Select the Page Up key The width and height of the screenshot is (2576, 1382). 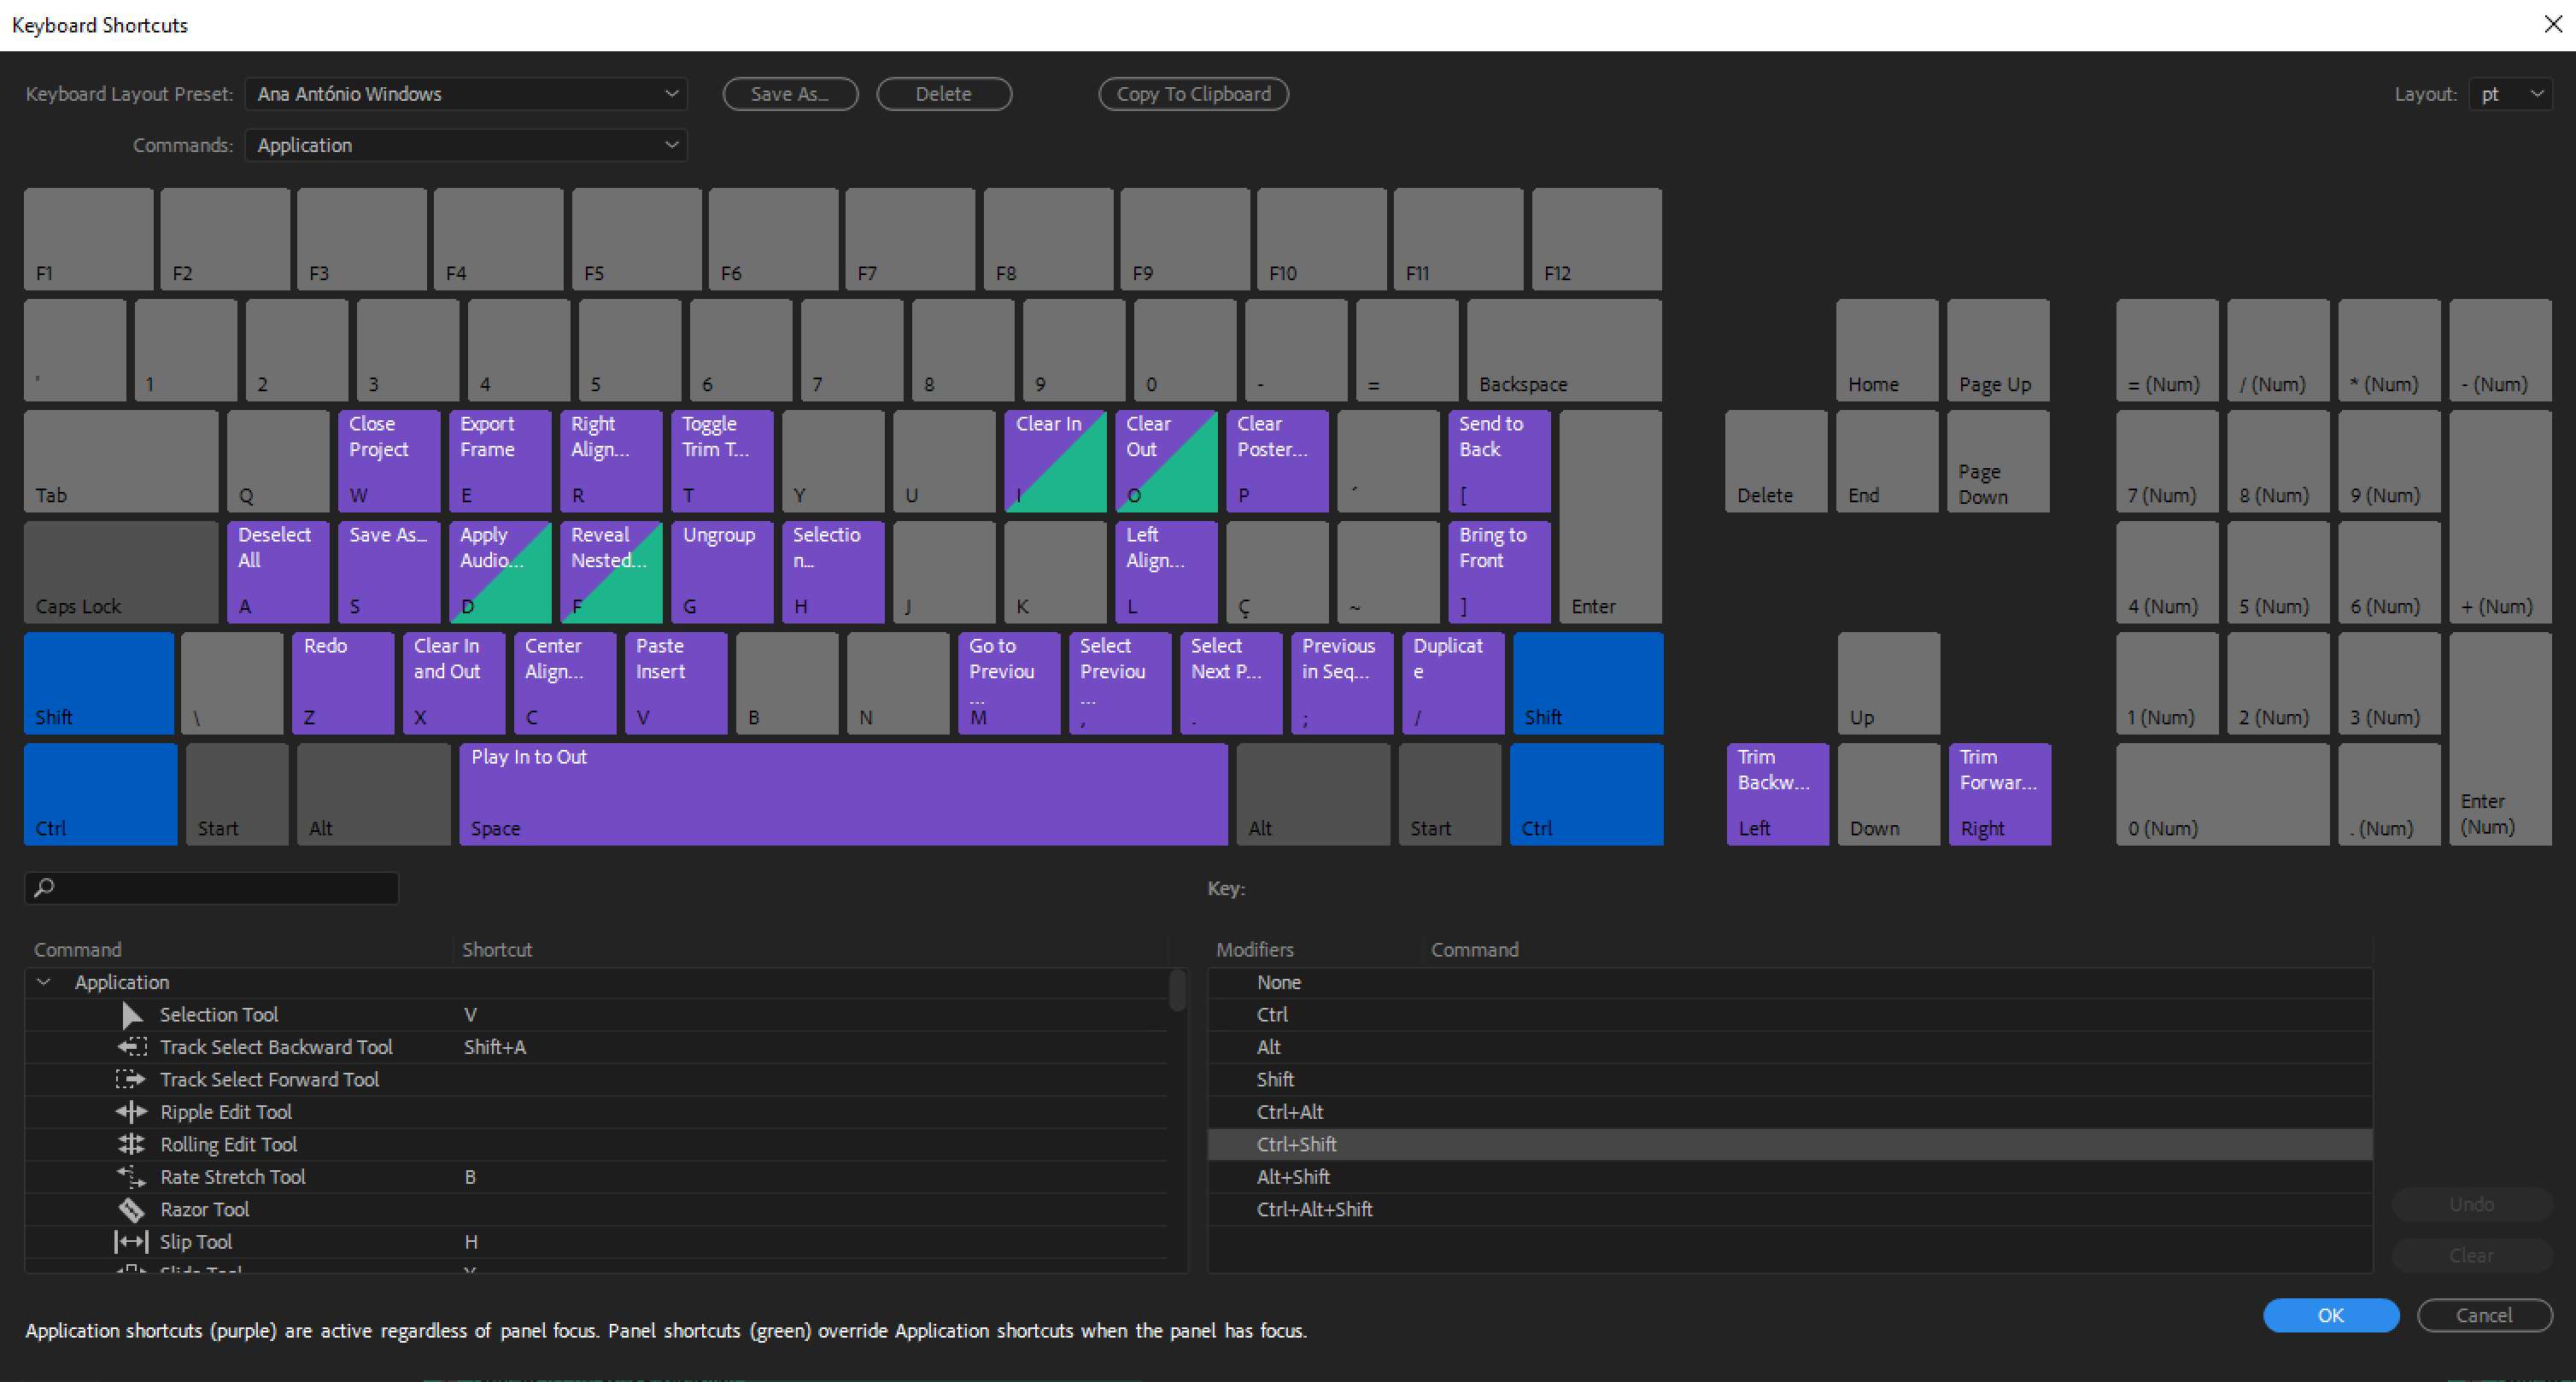click(x=1998, y=350)
